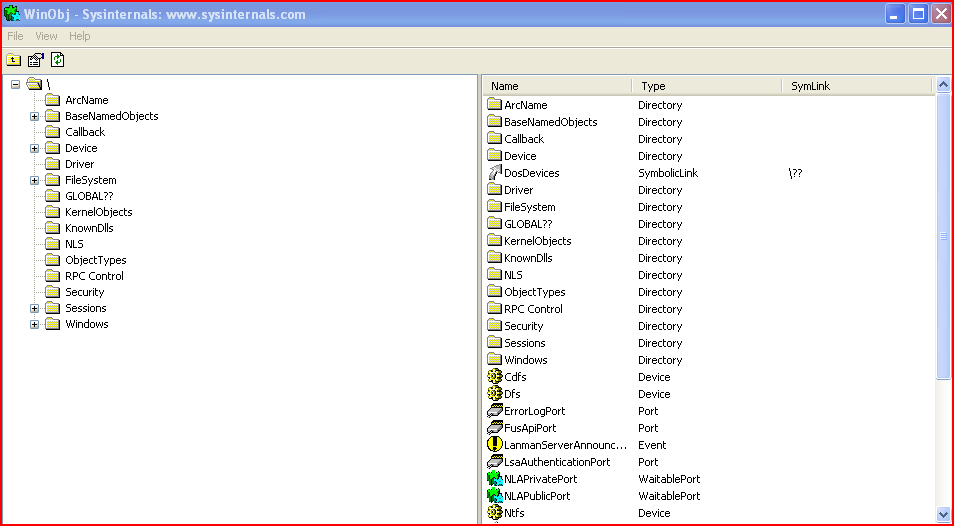Image resolution: width=954 pixels, height=526 pixels.
Task: Expand the Windows tree node
Action: point(35,325)
